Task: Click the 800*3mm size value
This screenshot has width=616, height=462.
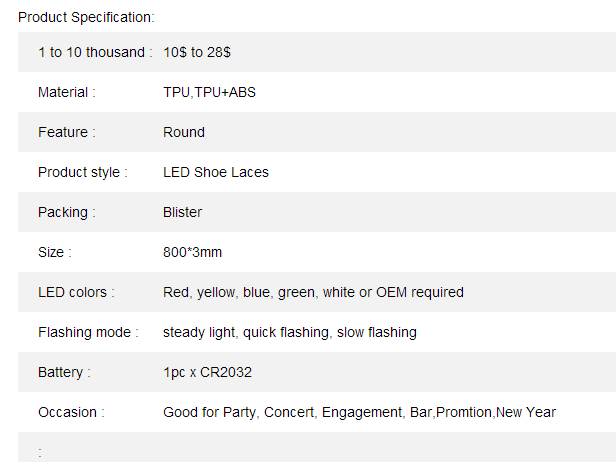Action: (192, 252)
